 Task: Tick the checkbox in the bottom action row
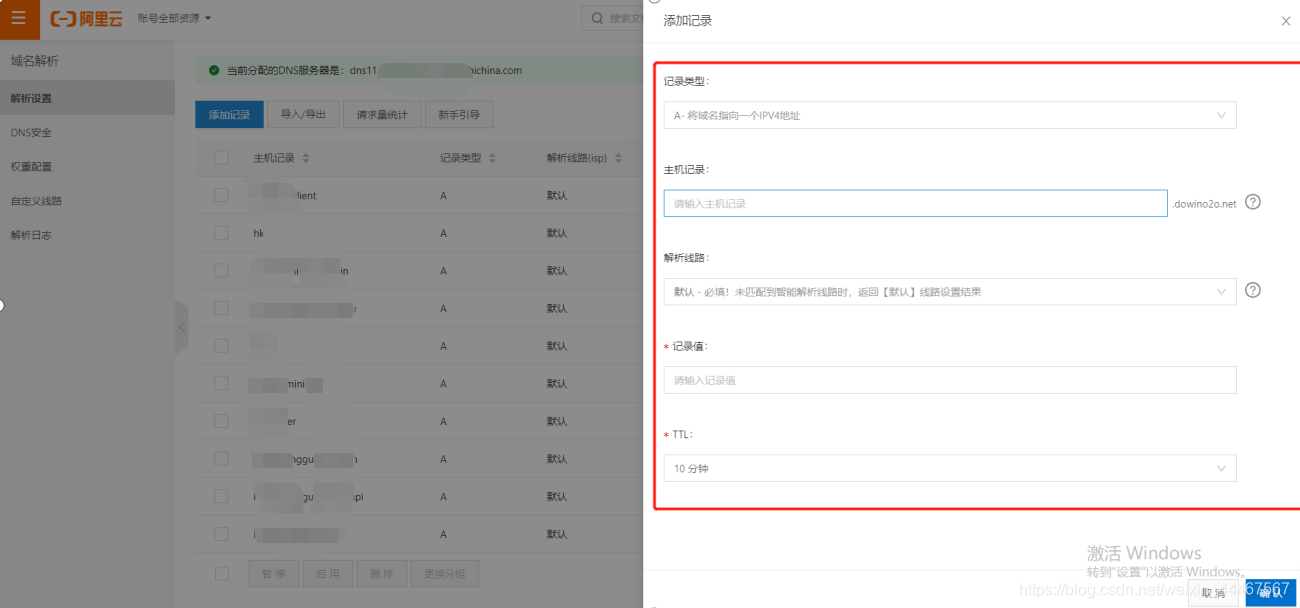click(221, 573)
